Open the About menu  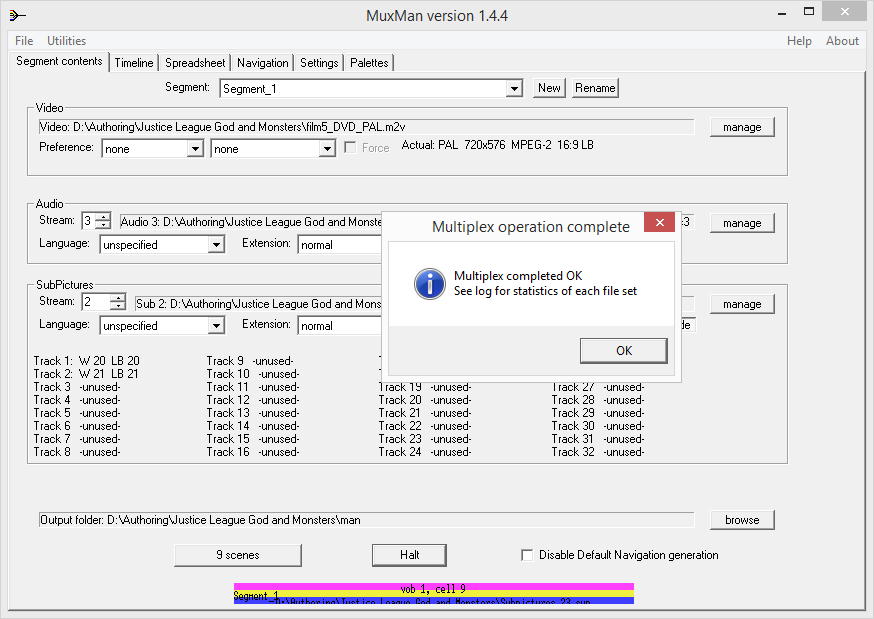[842, 41]
